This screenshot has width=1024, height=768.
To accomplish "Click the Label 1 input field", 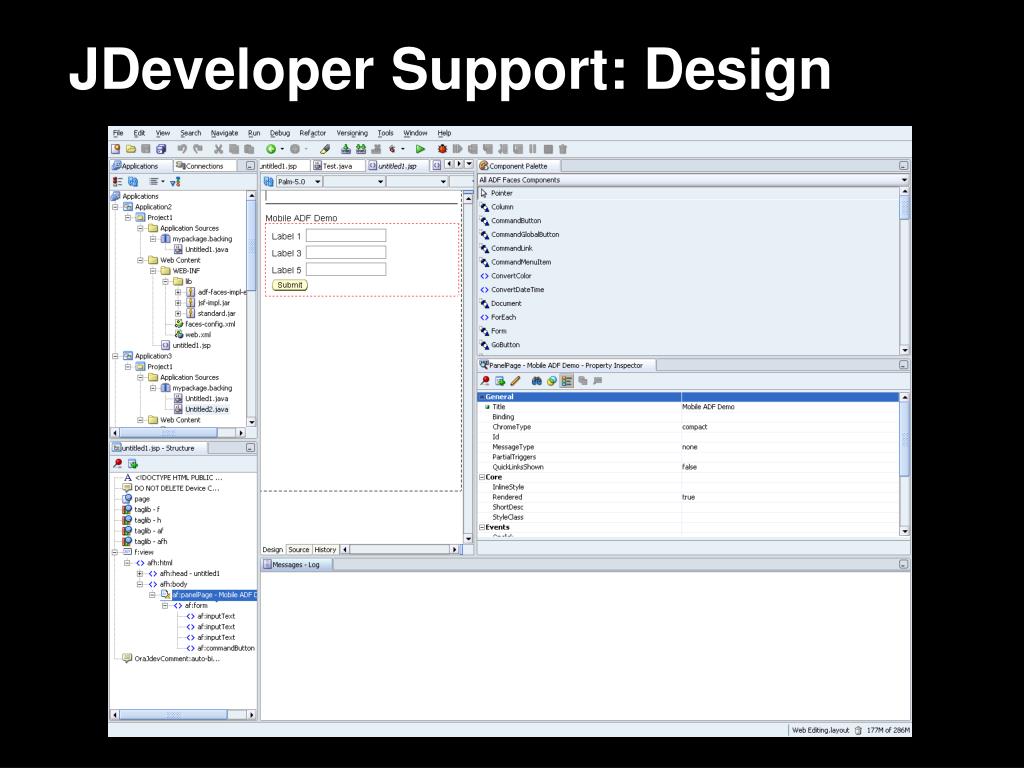I will tap(345, 236).
